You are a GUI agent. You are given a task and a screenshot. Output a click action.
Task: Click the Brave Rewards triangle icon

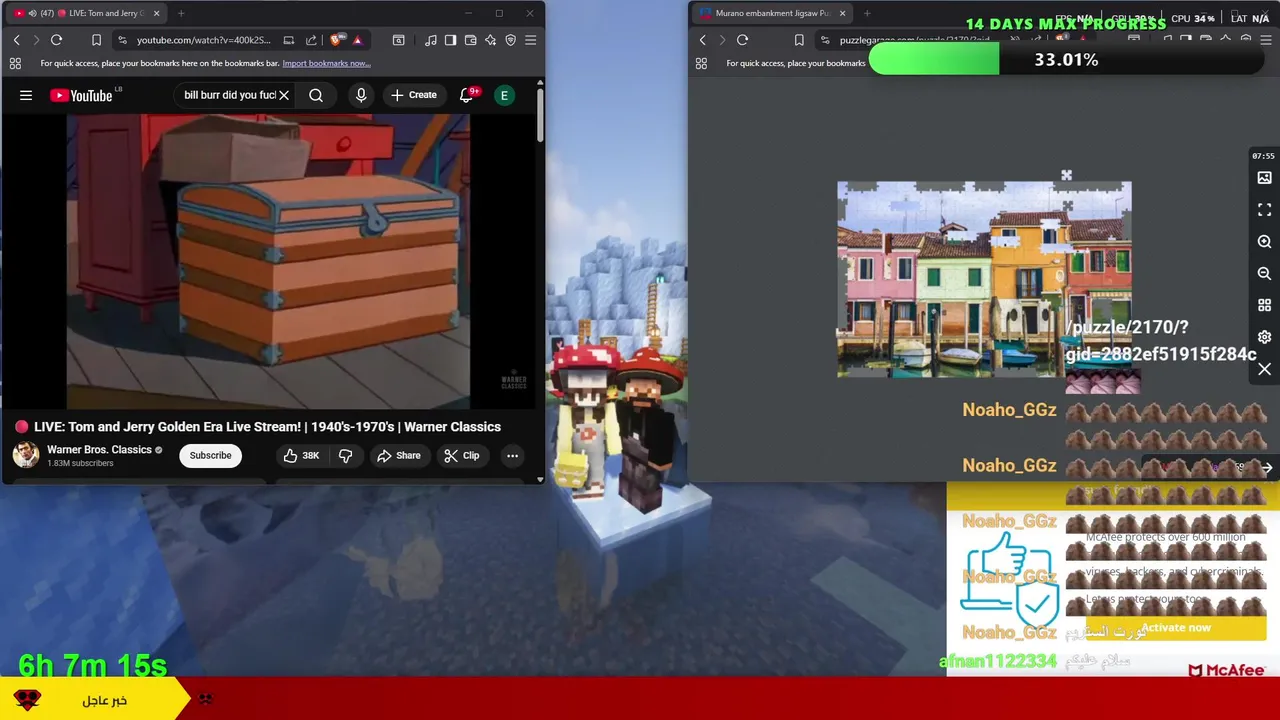(357, 40)
